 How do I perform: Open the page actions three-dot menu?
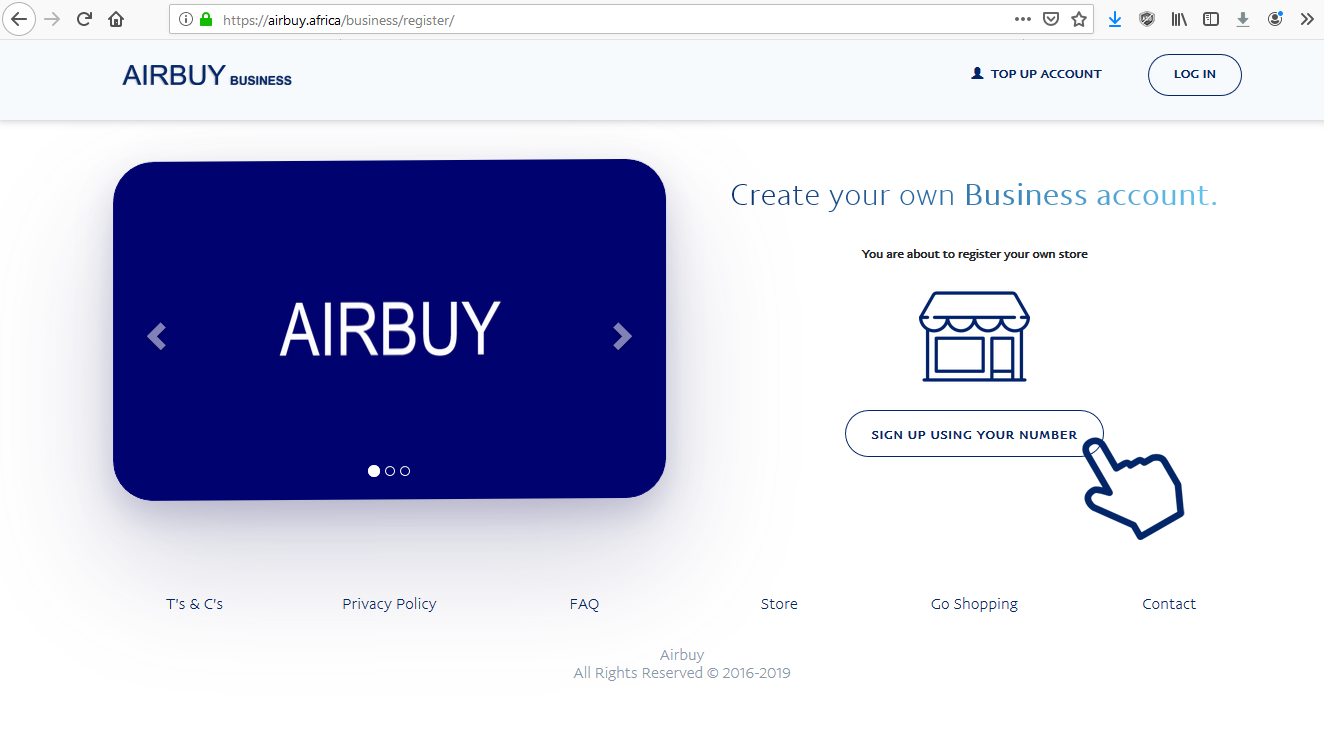click(1022, 19)
